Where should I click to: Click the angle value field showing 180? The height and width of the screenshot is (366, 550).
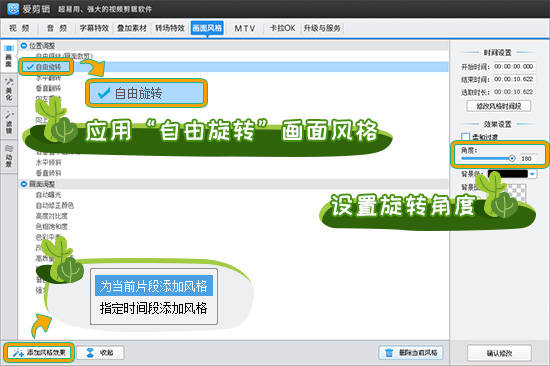[526, 159]
